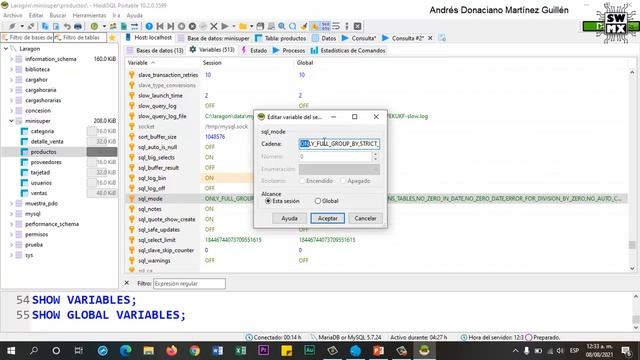Open Chrome from the Windows taskbar

(x=195, y=351)
